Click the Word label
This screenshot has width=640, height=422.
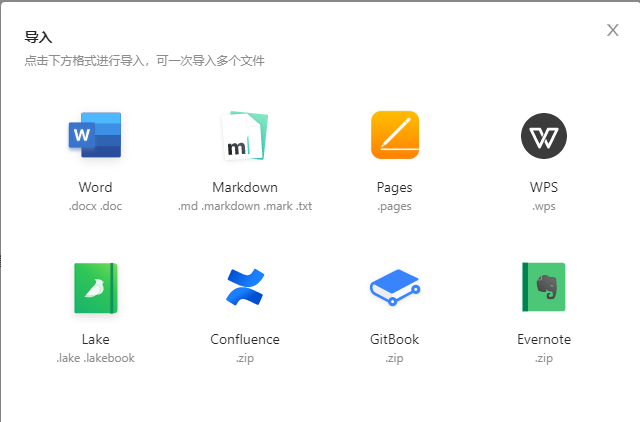pos(95,187)
